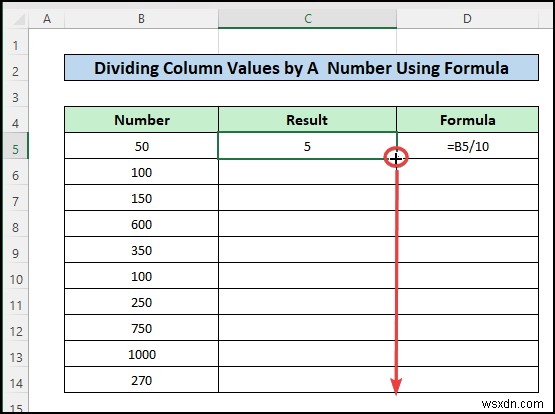Select cell B5 containing 50
This screenshot has height=414, width=555.
coord(142,146)
